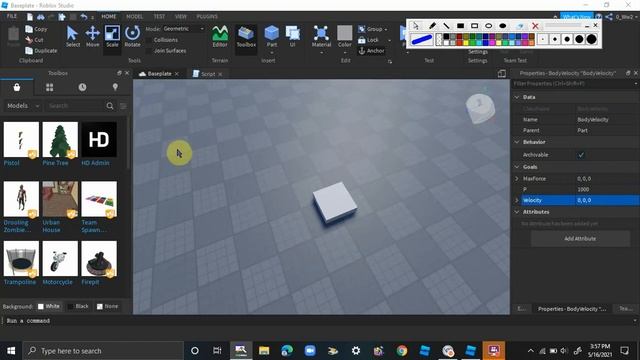Toggle the Join Surfaces checkbox

click(149, 51)
